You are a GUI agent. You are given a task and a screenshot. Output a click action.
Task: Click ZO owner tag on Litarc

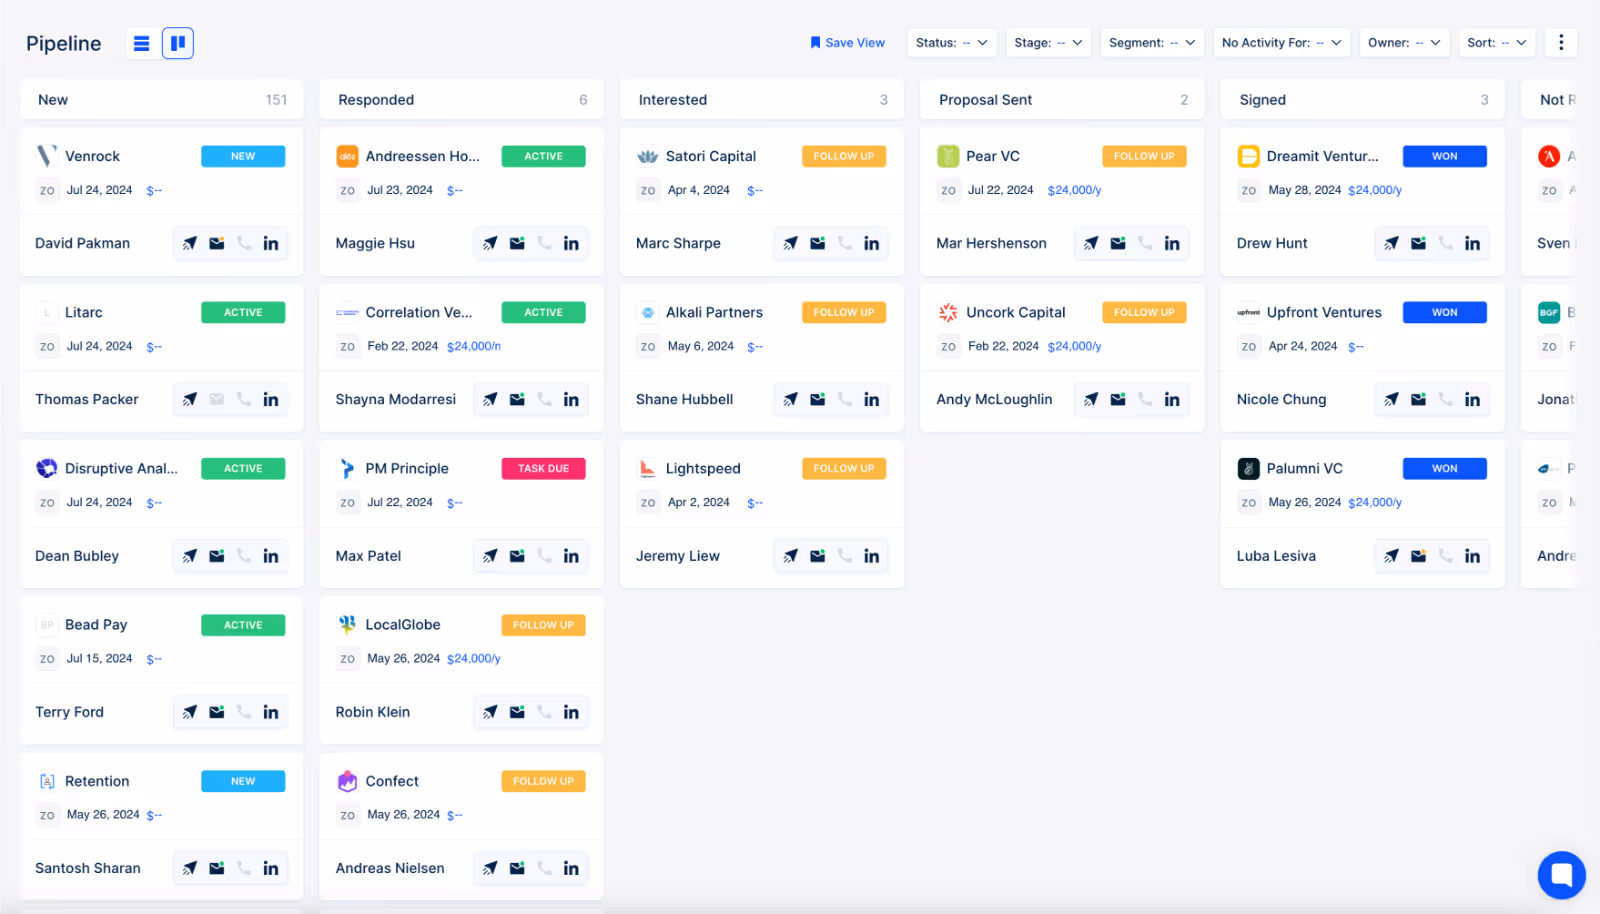tap(47, 346)
